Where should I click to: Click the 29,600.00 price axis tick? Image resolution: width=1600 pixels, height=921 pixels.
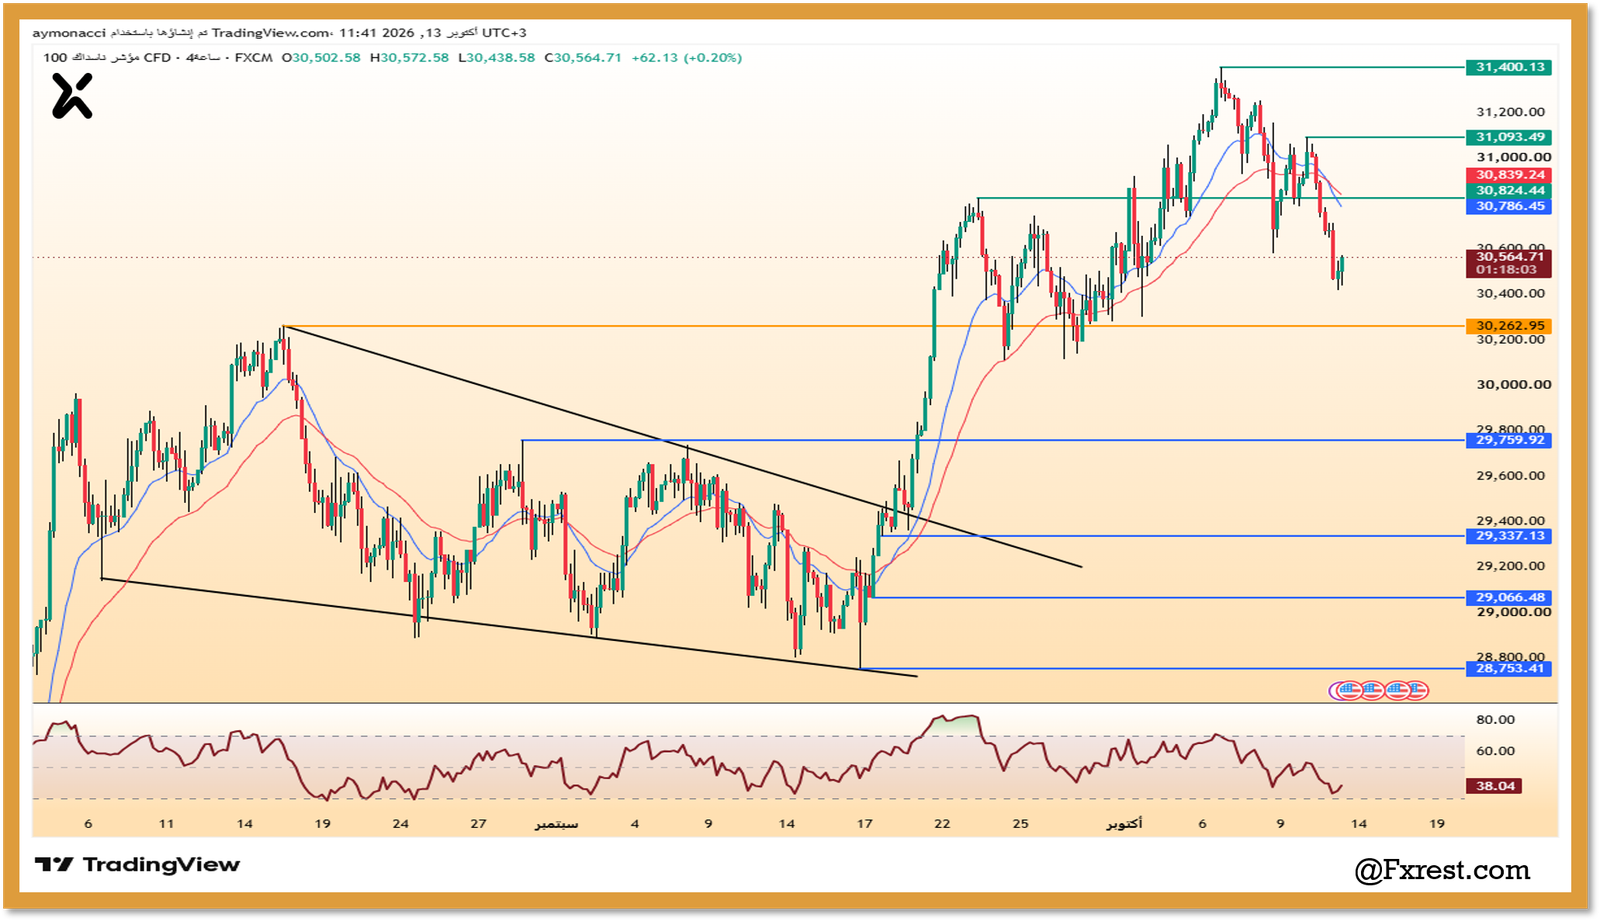point(1511,476)
